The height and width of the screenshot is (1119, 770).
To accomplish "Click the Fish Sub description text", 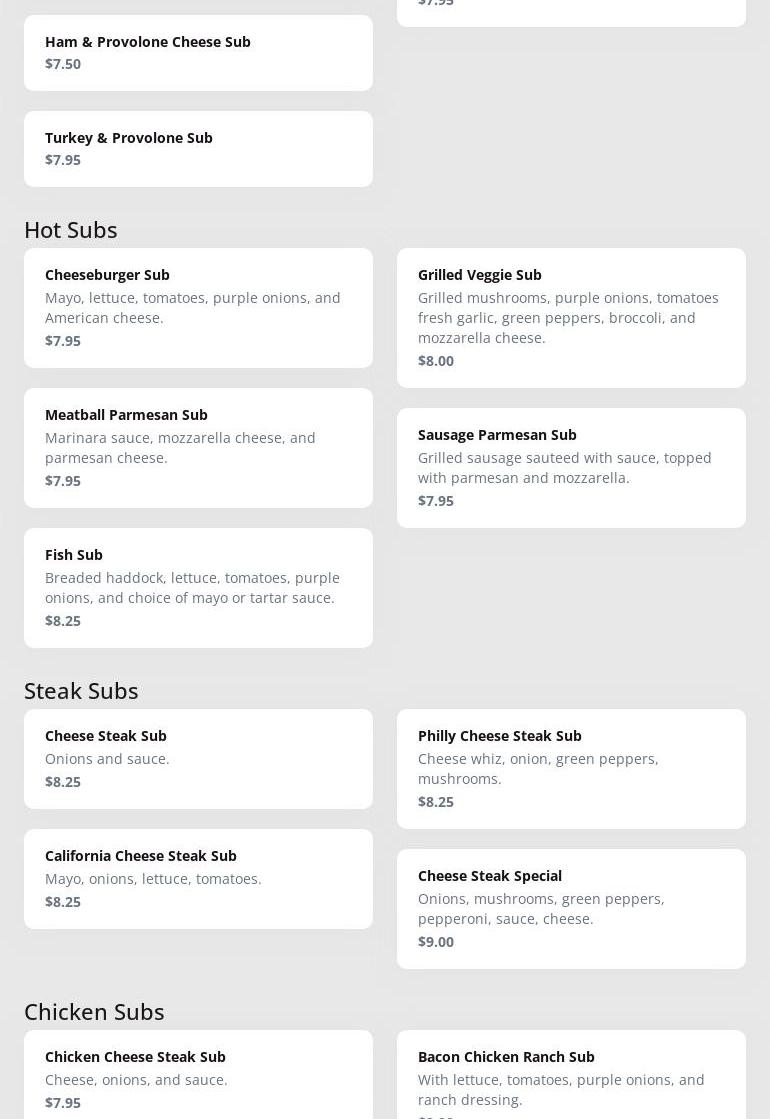I will tap(192, 587).
